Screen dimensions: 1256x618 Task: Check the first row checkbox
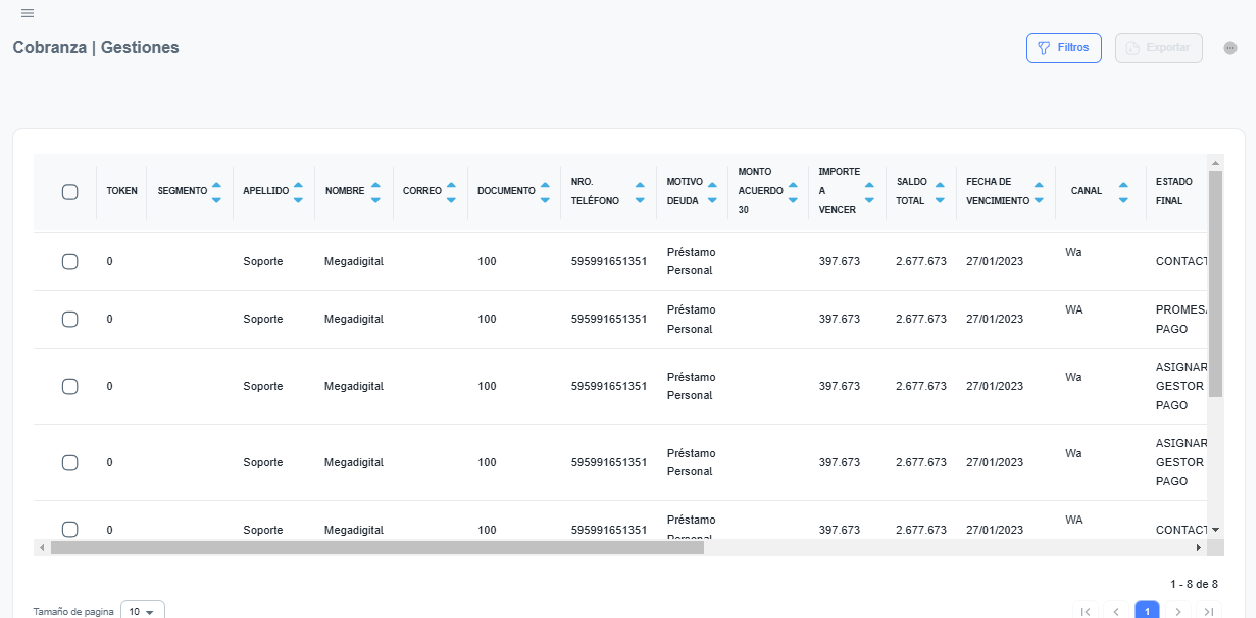click(x=70, y=262)
